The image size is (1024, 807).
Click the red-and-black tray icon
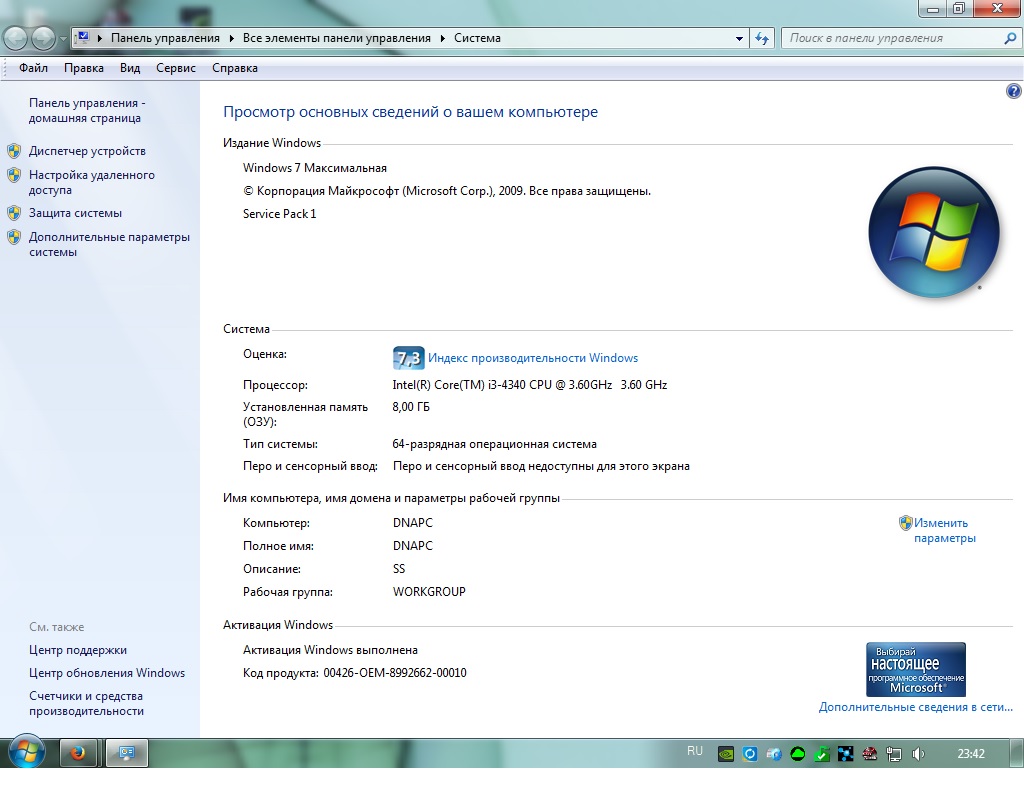869,754
